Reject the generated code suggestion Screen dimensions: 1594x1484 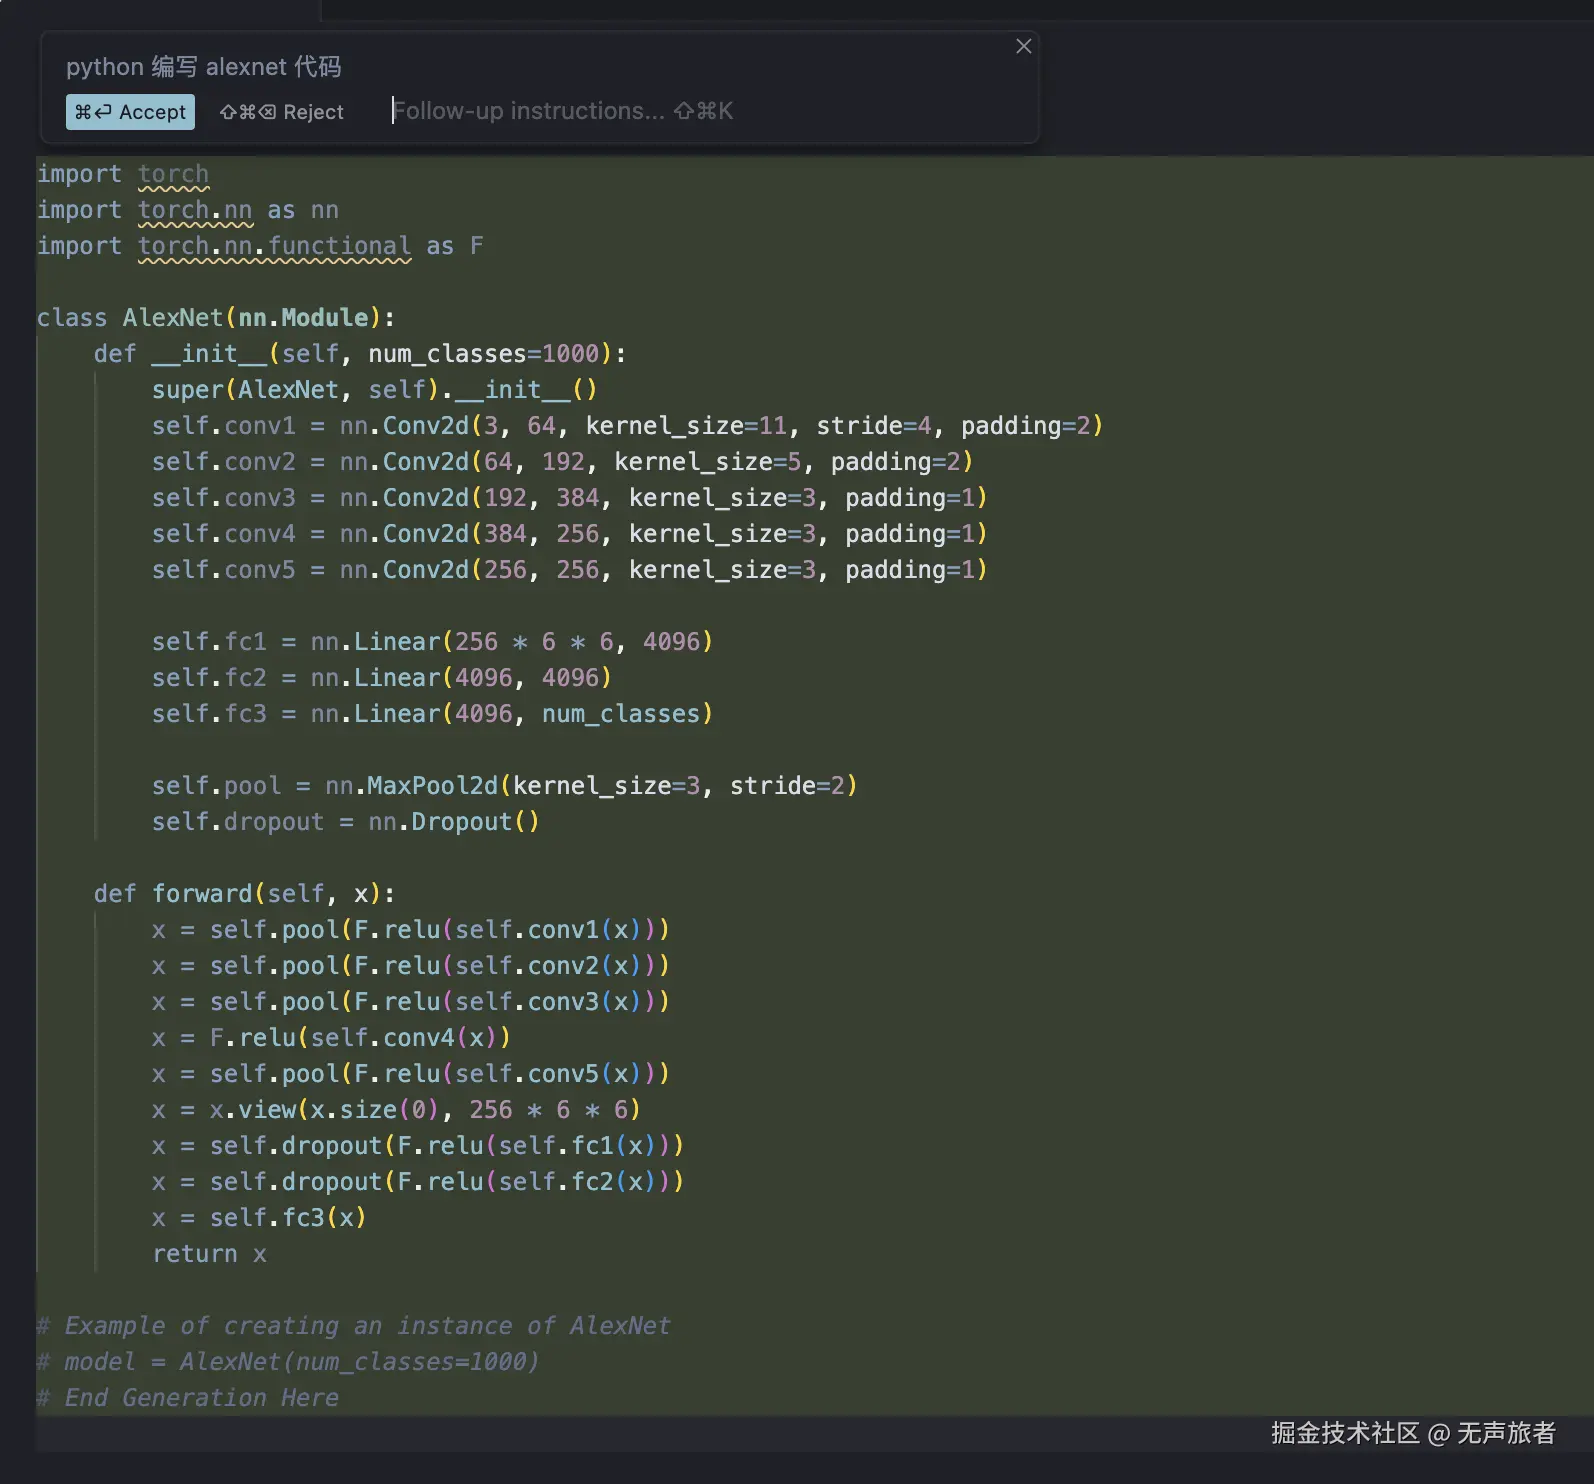pos(281,112)
